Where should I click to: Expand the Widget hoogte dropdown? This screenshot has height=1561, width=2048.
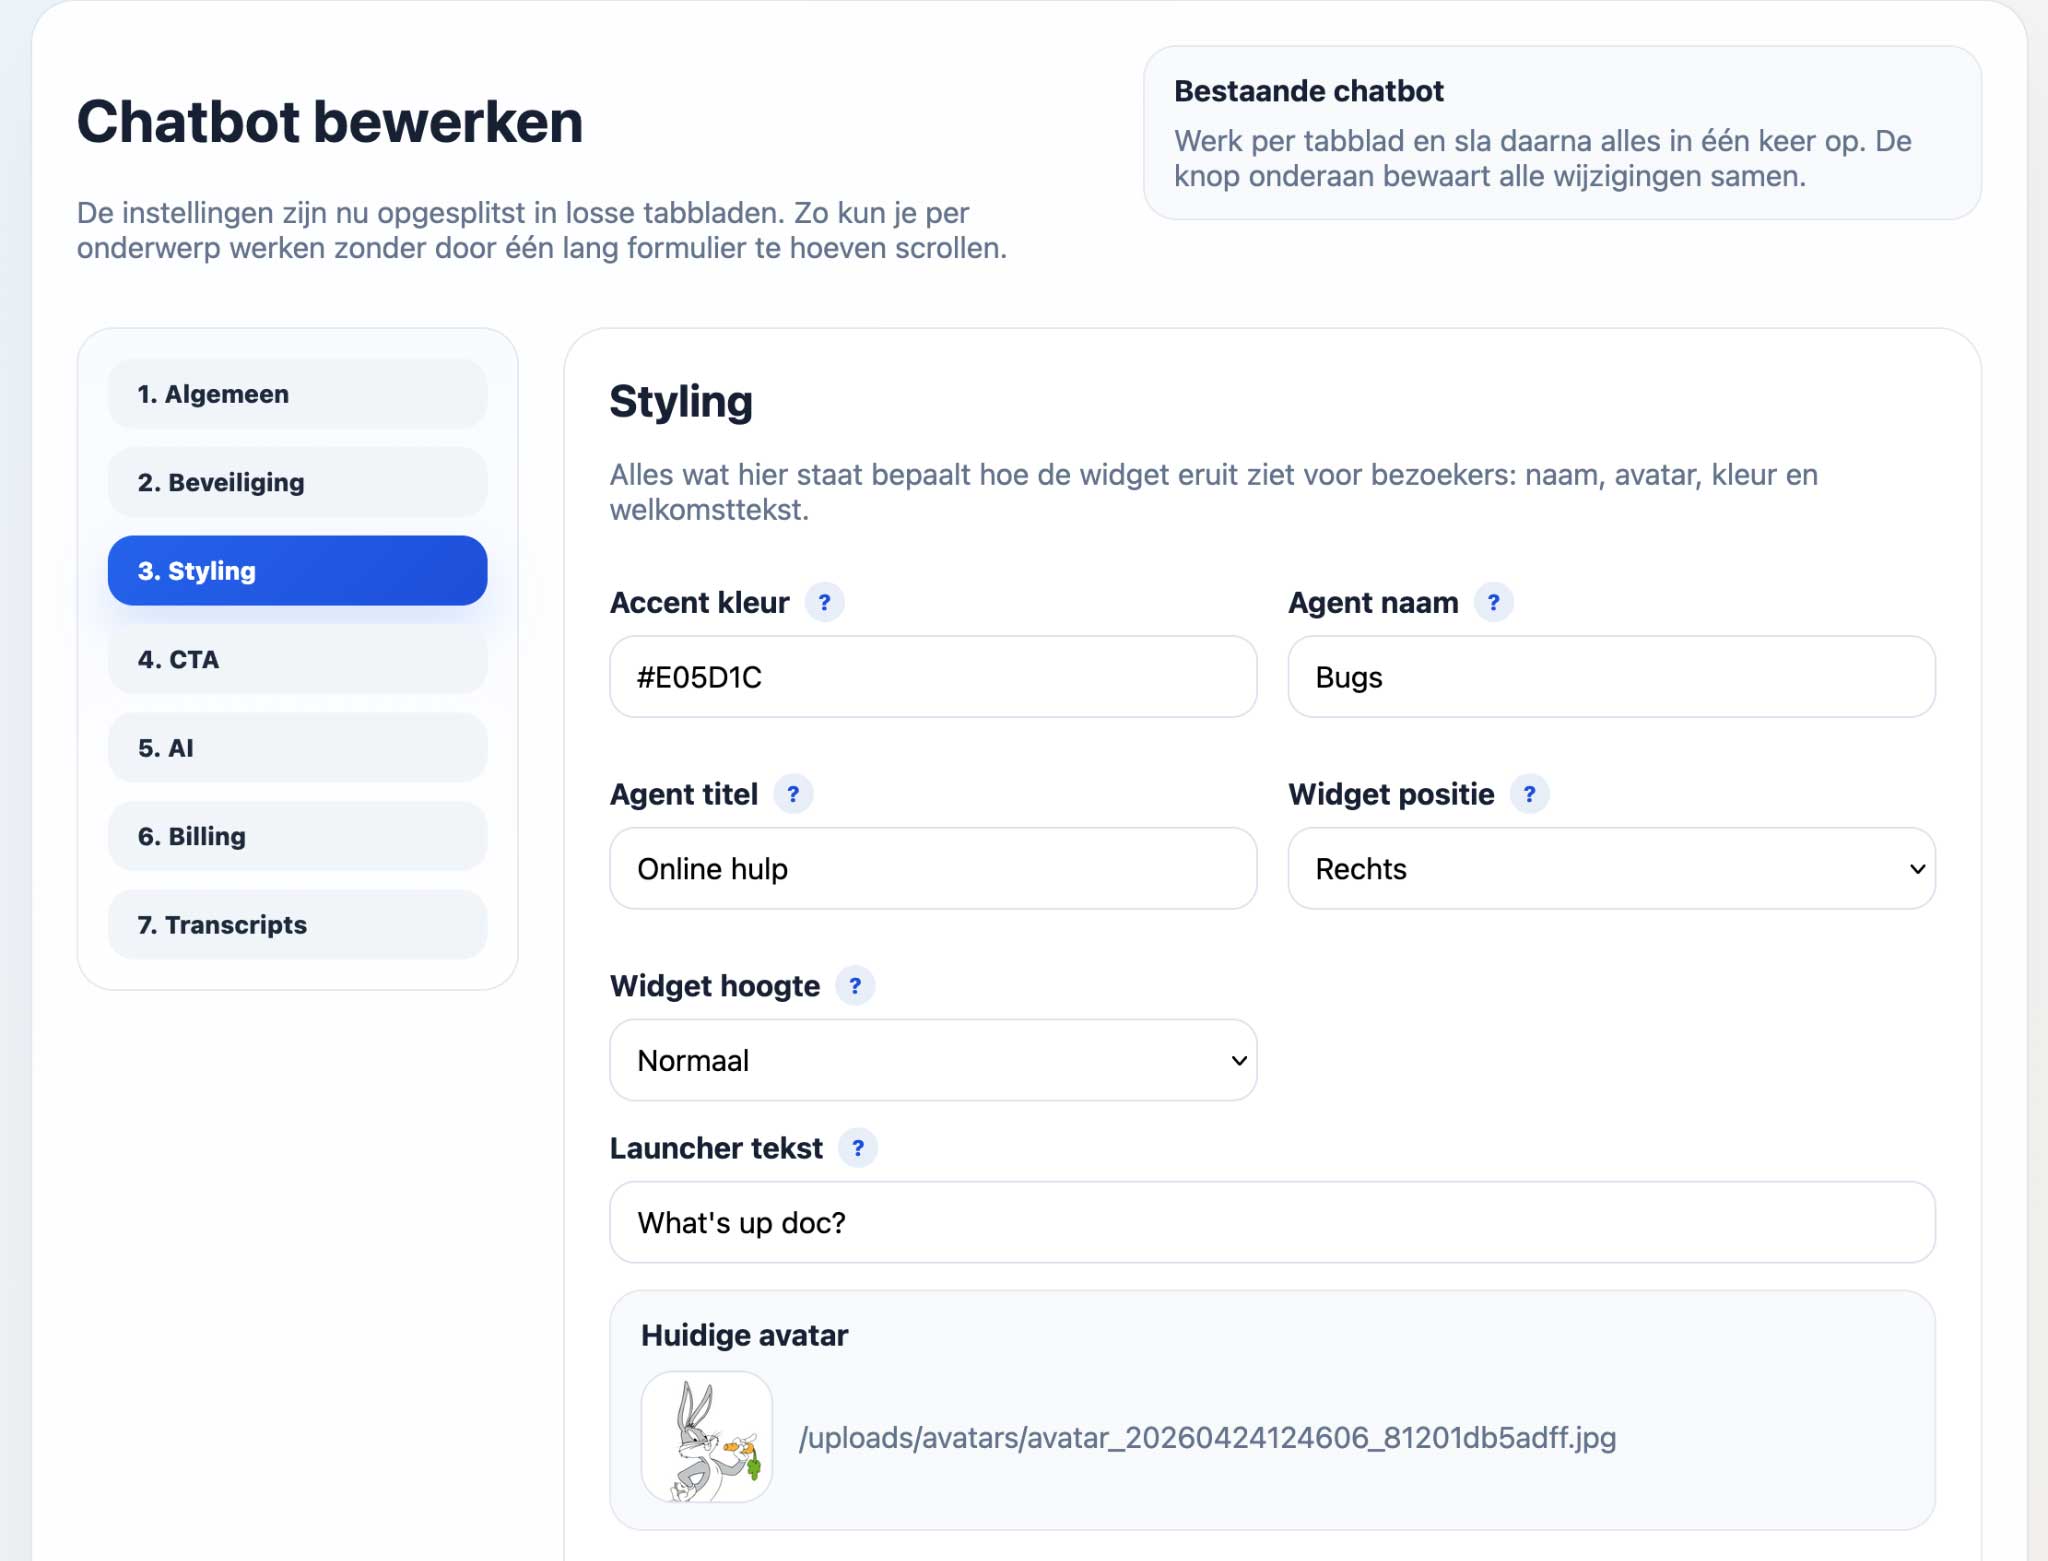932,1061
